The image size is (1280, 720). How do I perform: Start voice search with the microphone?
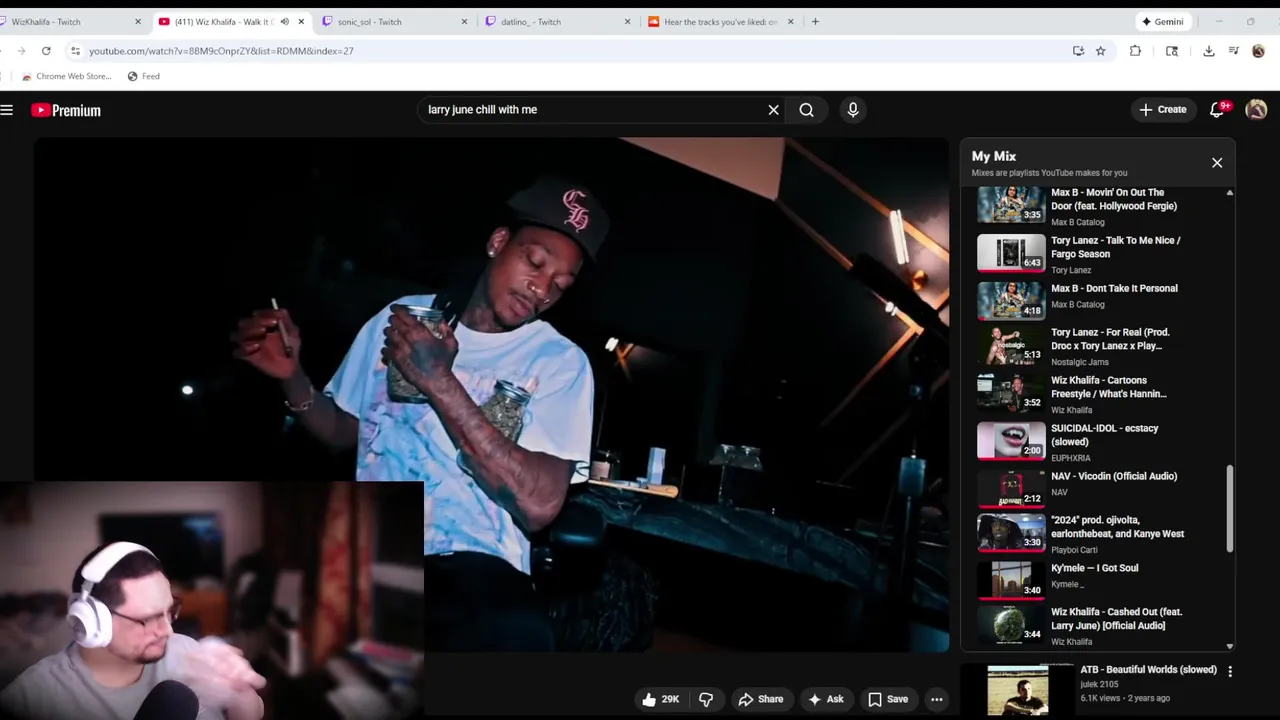[x=853, y=110]
